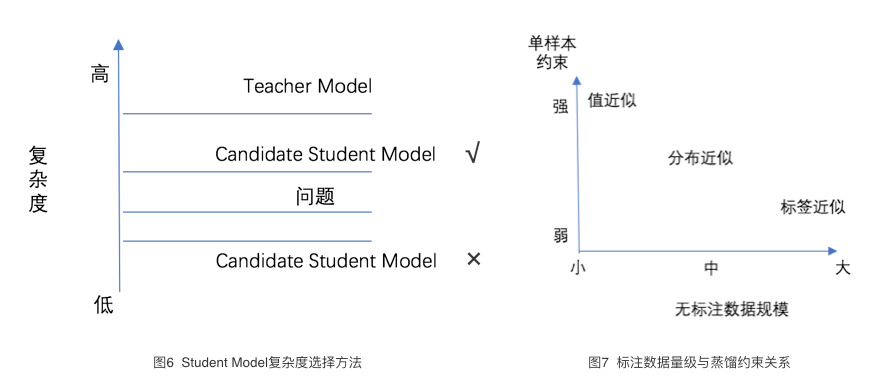Viewport: 884px width, 385px height.
Task: Select the upper Candidate Student Model text
Action: tap(325, 154)
